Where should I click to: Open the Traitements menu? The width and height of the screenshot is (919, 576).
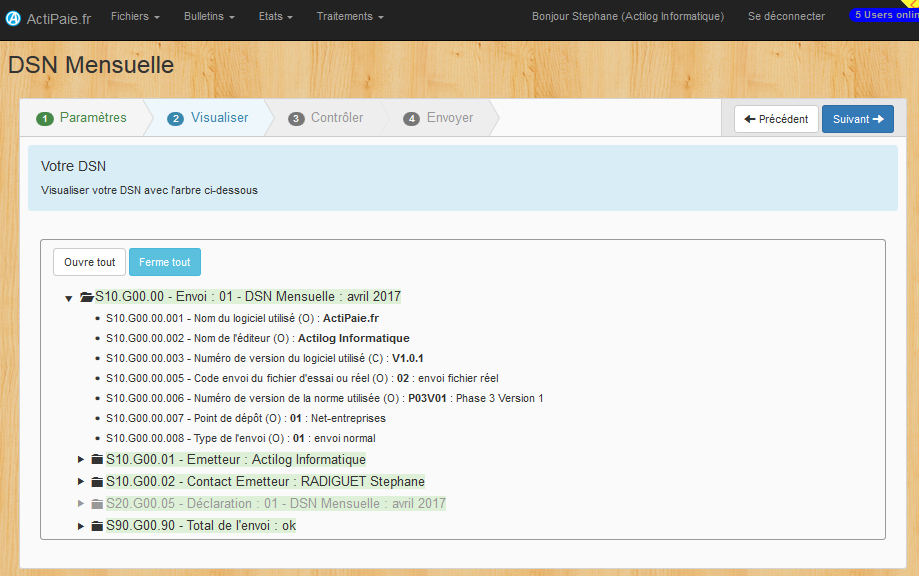coord(350,16)
